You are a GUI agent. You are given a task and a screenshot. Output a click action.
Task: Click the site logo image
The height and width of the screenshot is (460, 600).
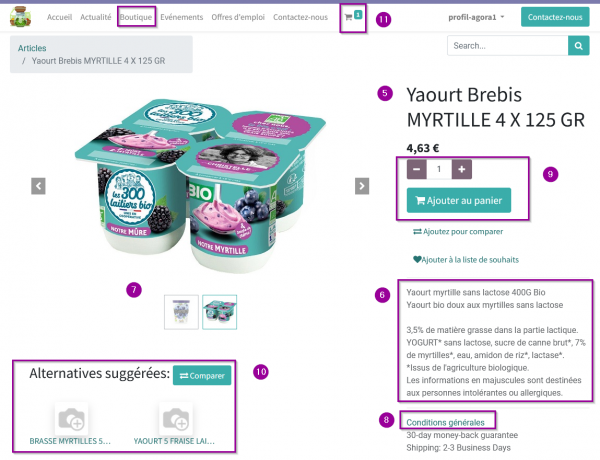click(x=21, y=16)
